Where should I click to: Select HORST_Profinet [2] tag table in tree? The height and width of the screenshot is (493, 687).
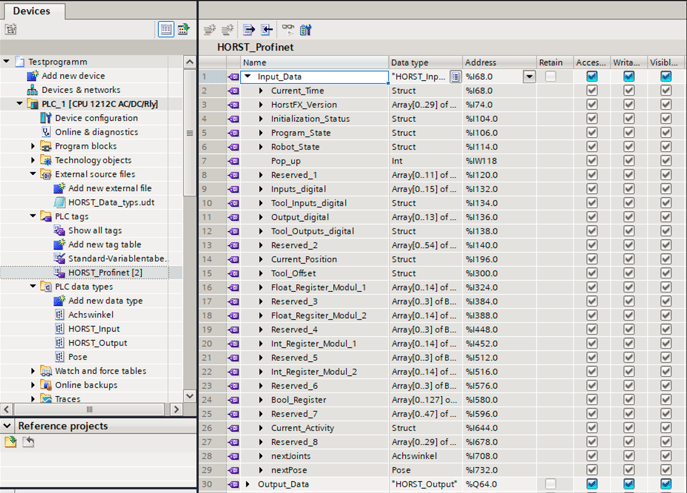pos(105,272)
